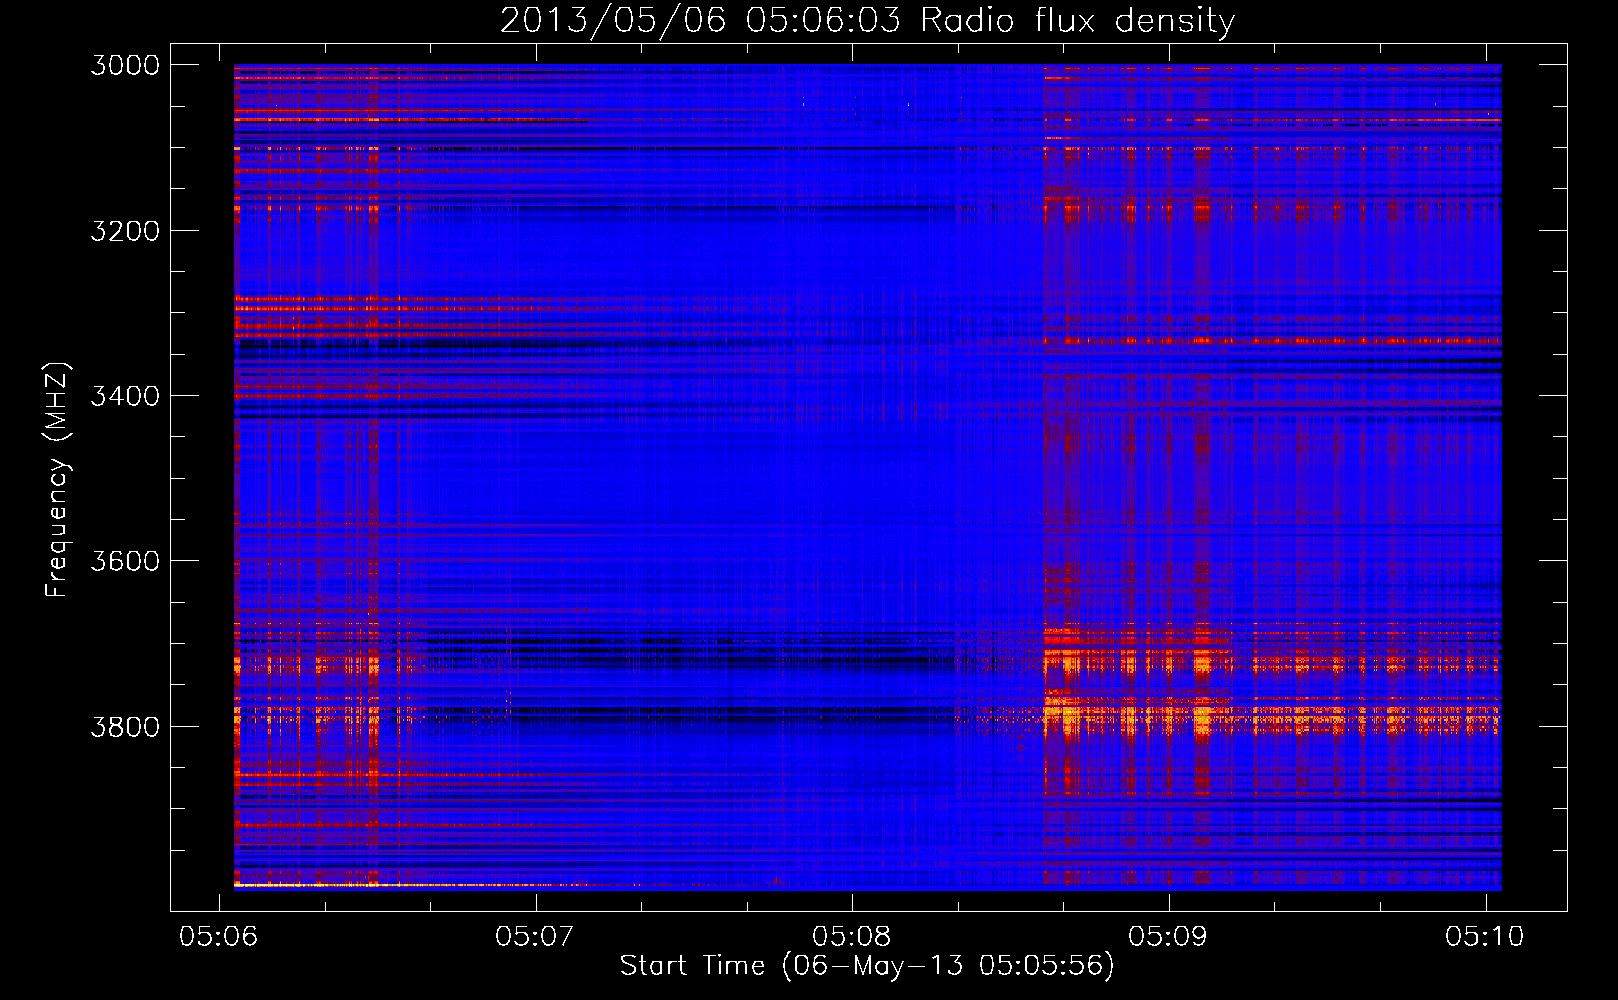This screenshot has height=1000, width=1618.
Task: Click the plot title "2013/05/06 05:06:03 Radio flux density"
Action: pyautogui.click(x=867, y=21)
